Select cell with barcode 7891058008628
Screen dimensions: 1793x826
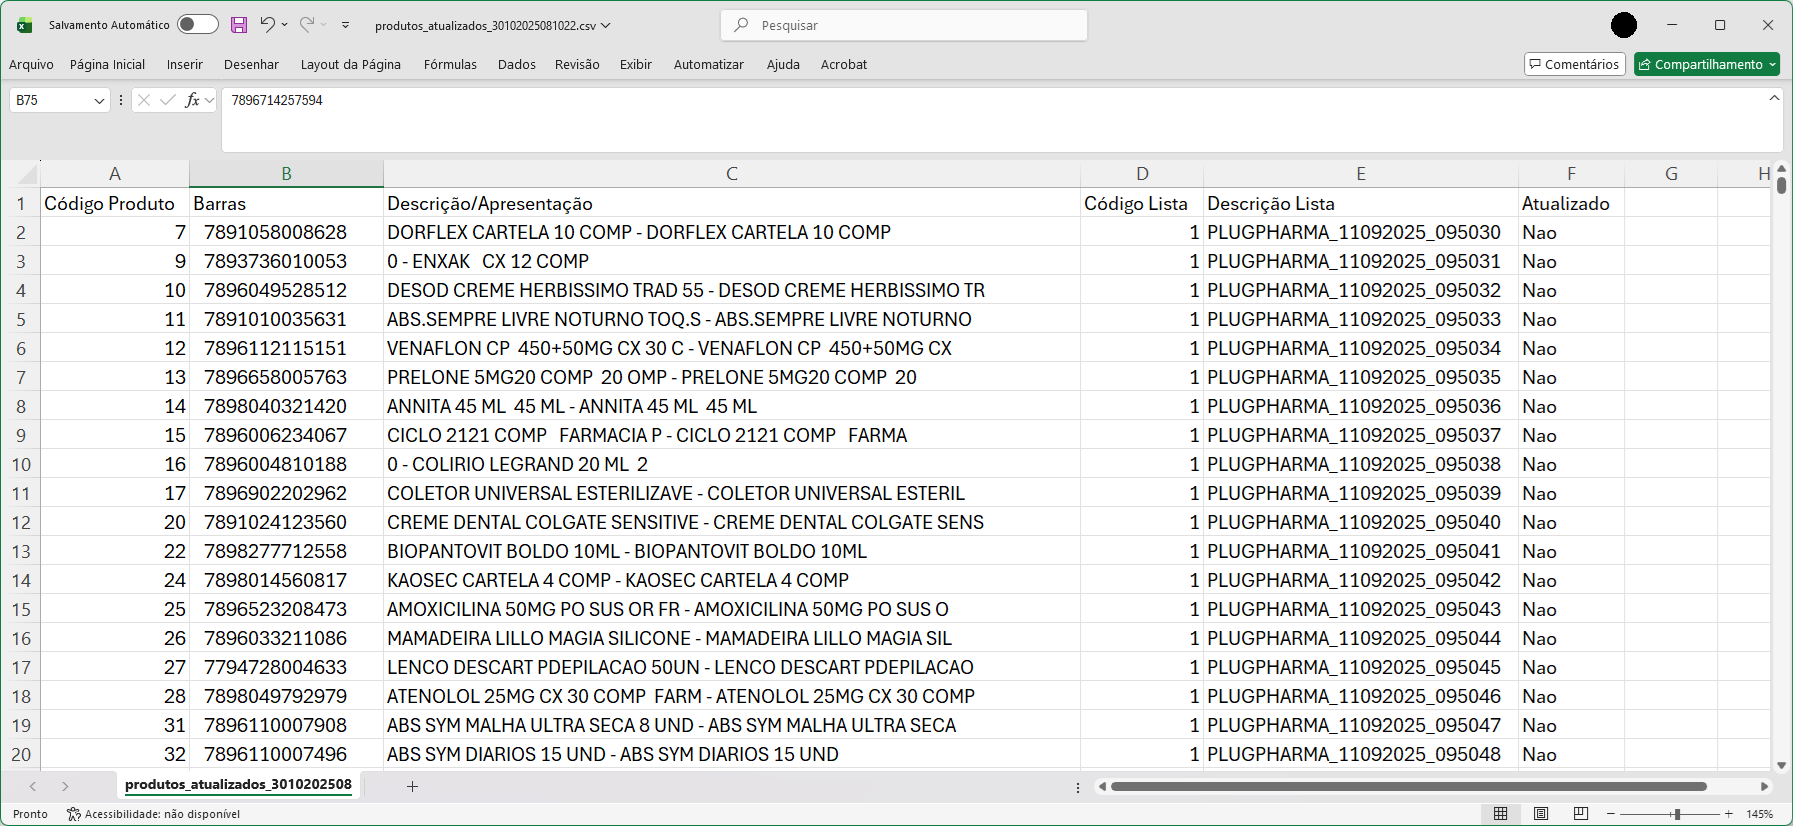[286, 232]
